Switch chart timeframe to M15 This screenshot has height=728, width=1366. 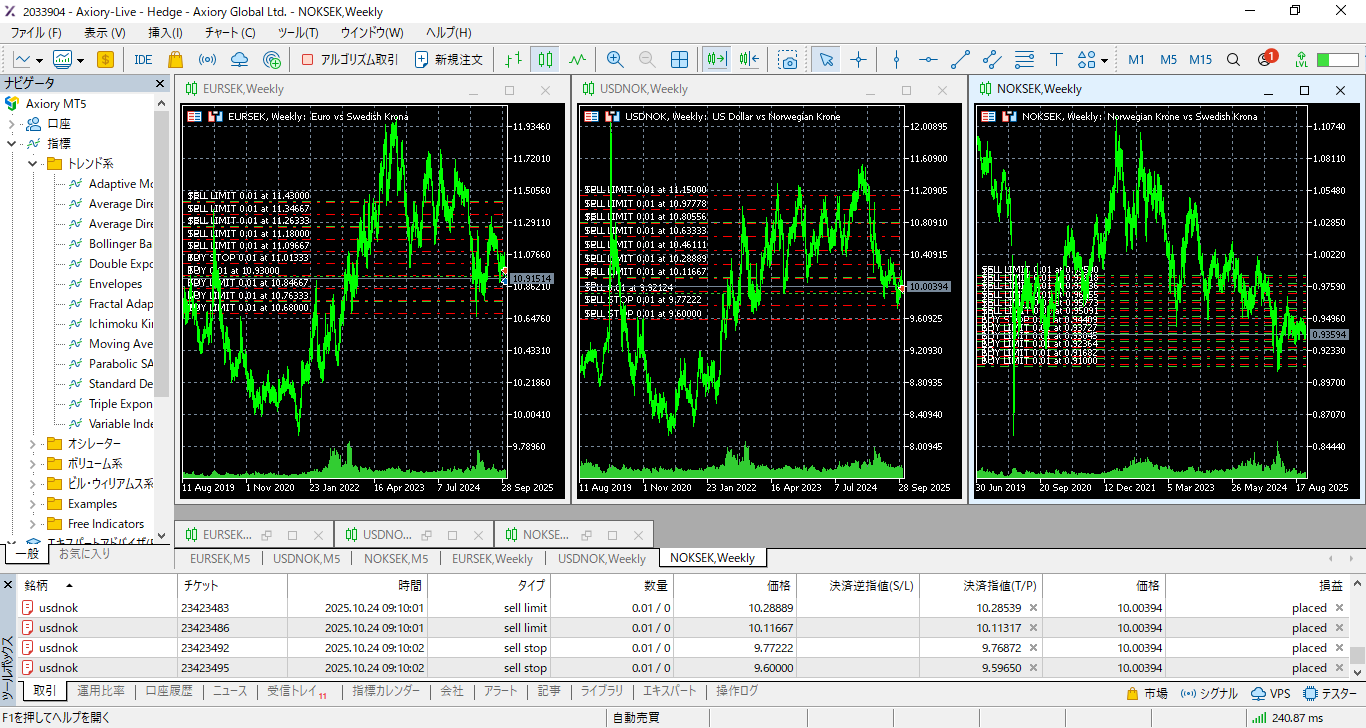(1200, 60)
